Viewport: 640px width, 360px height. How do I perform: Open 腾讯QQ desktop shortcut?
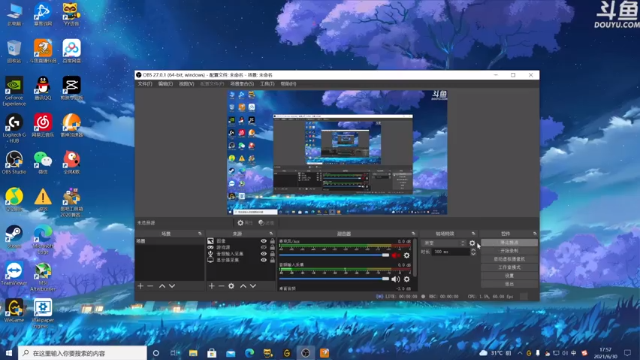43,88
